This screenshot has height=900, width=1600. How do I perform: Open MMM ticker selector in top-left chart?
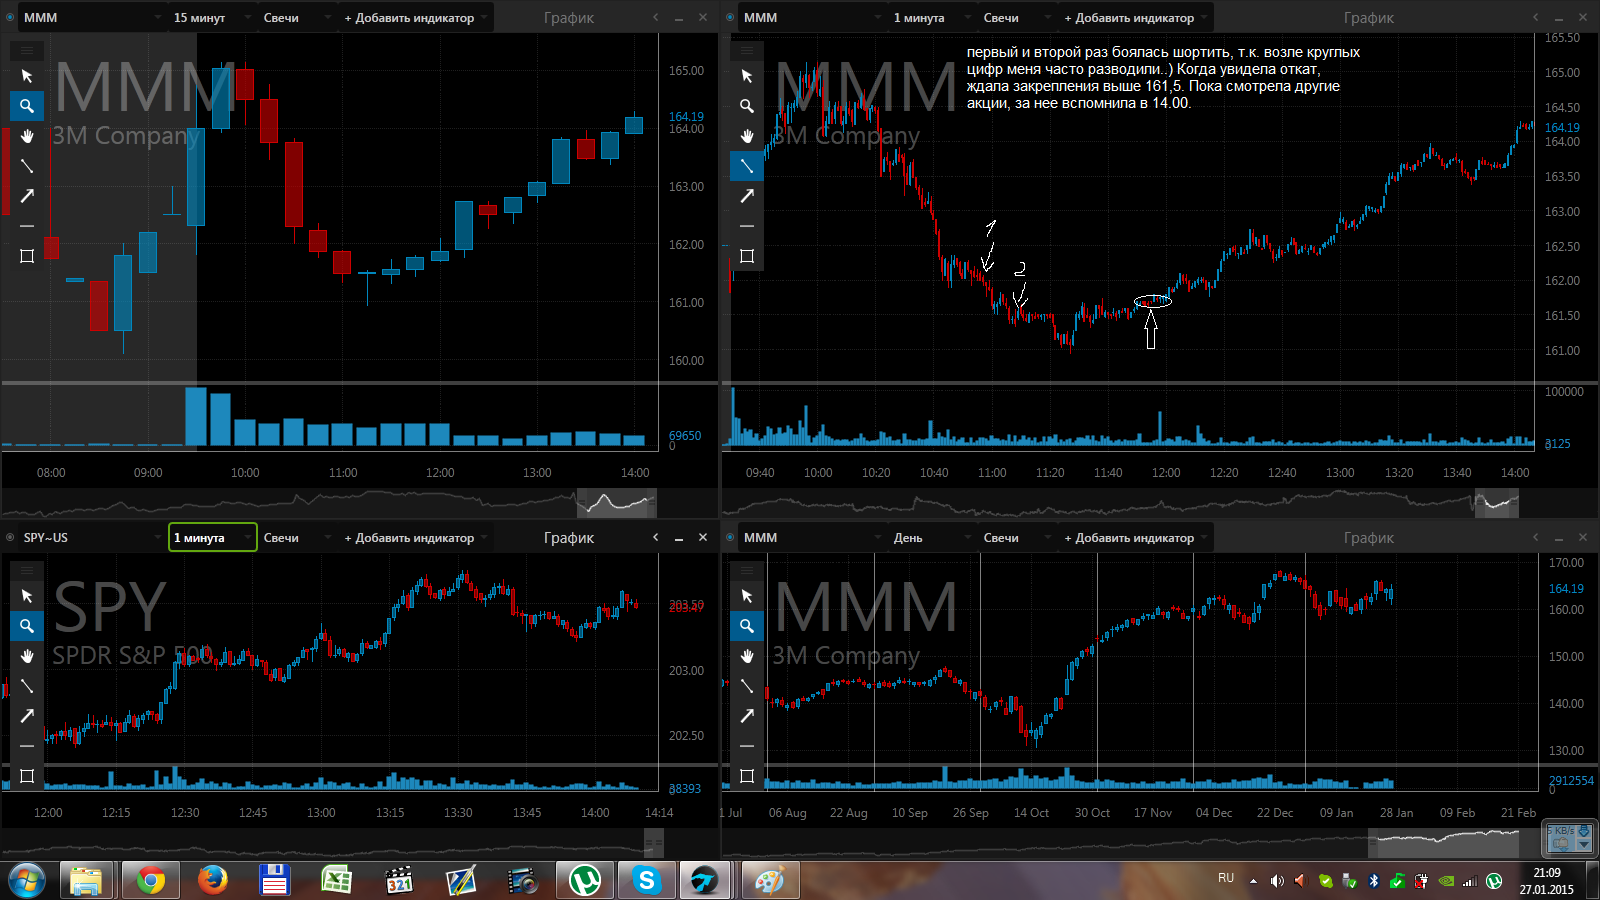[x=92, y=18]
